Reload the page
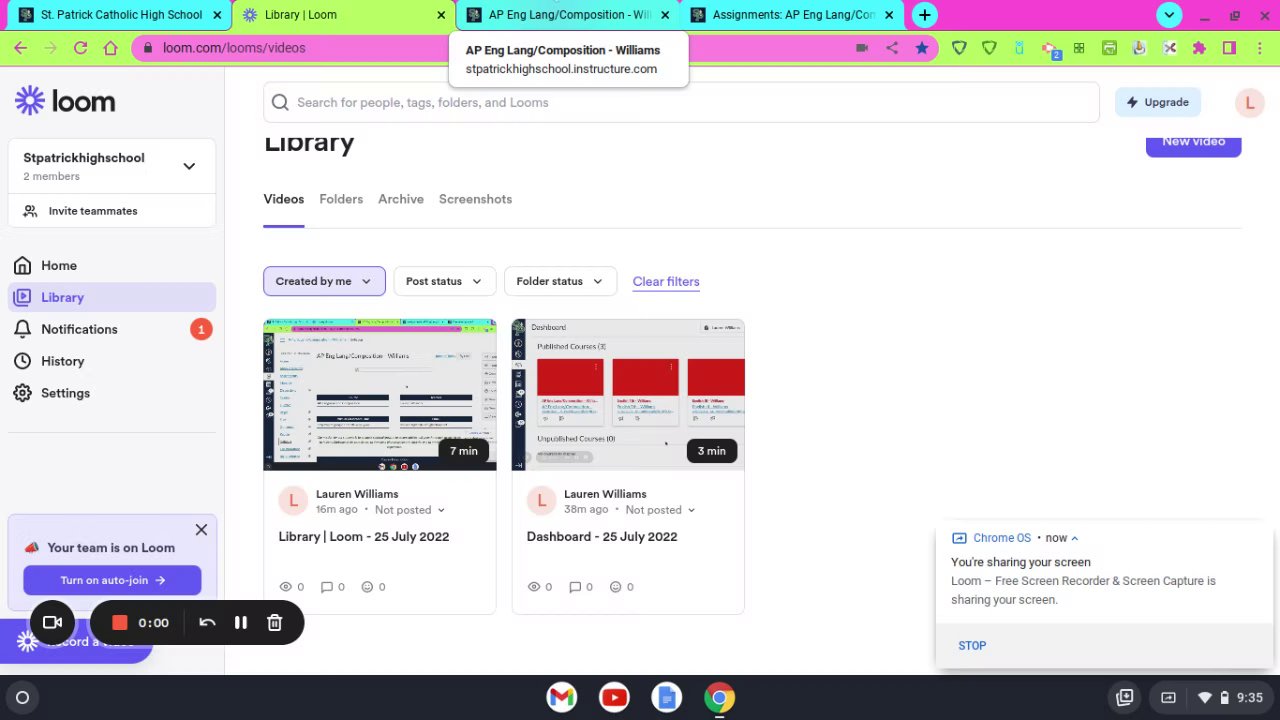Image resolution: width=1280 pixels, height=720 pixels. click(81, 48)
